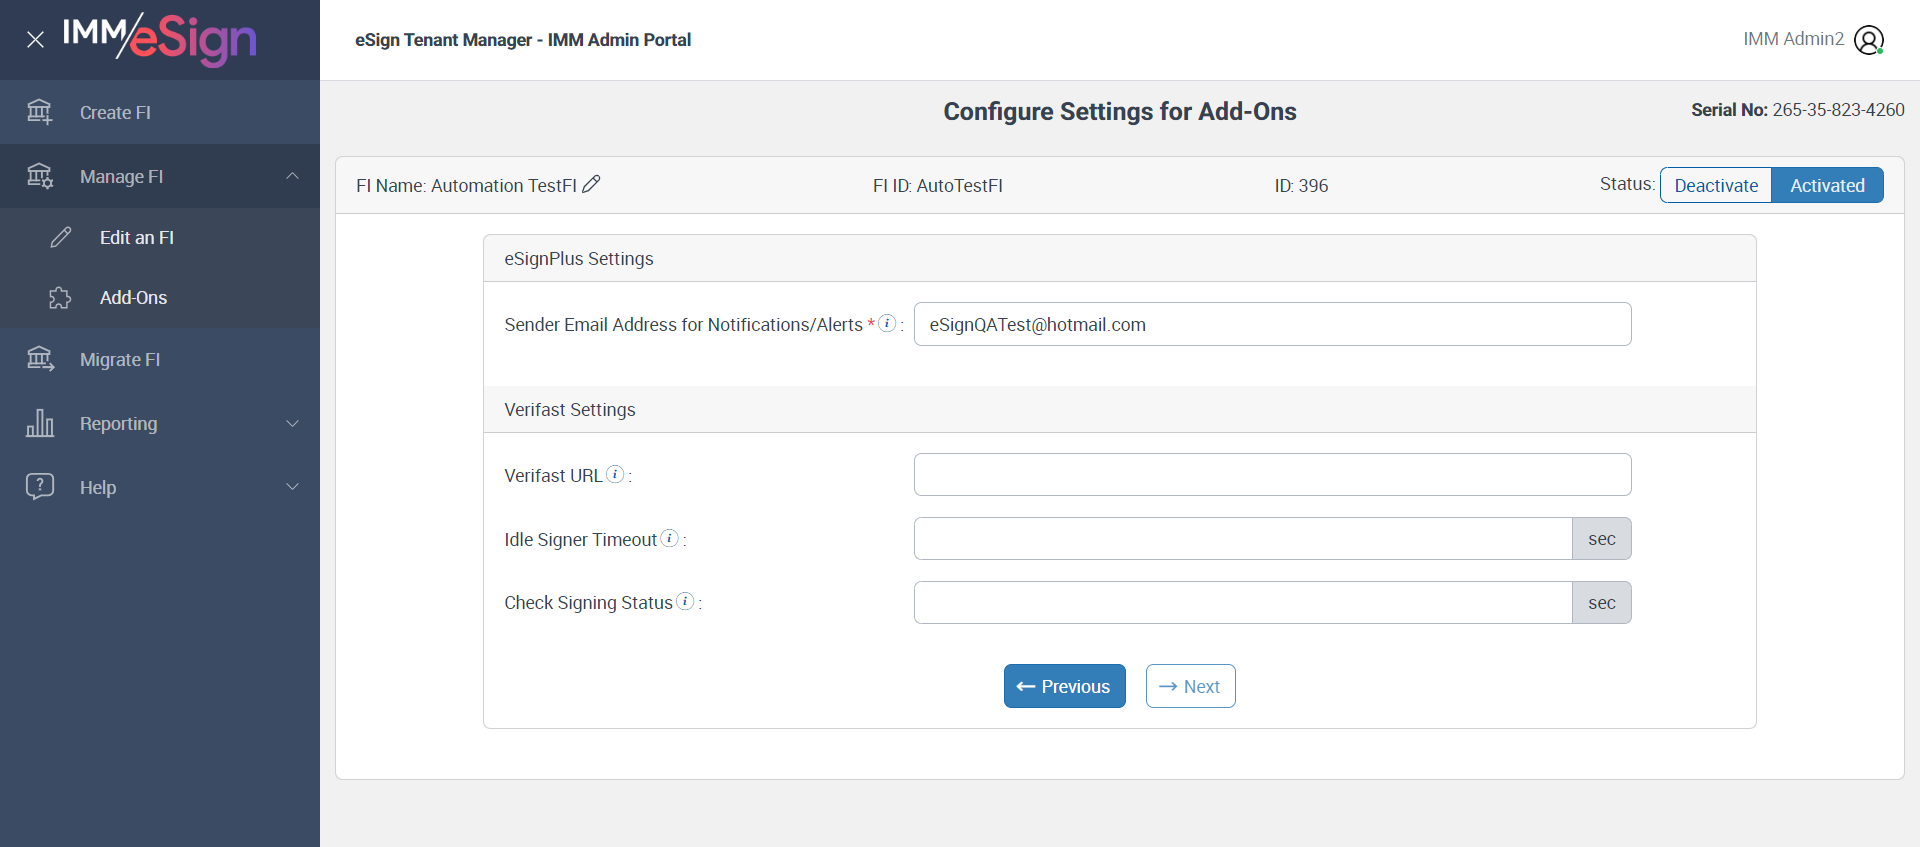
Task: Click the Previous button
Action: click(x=1064, y=686)
